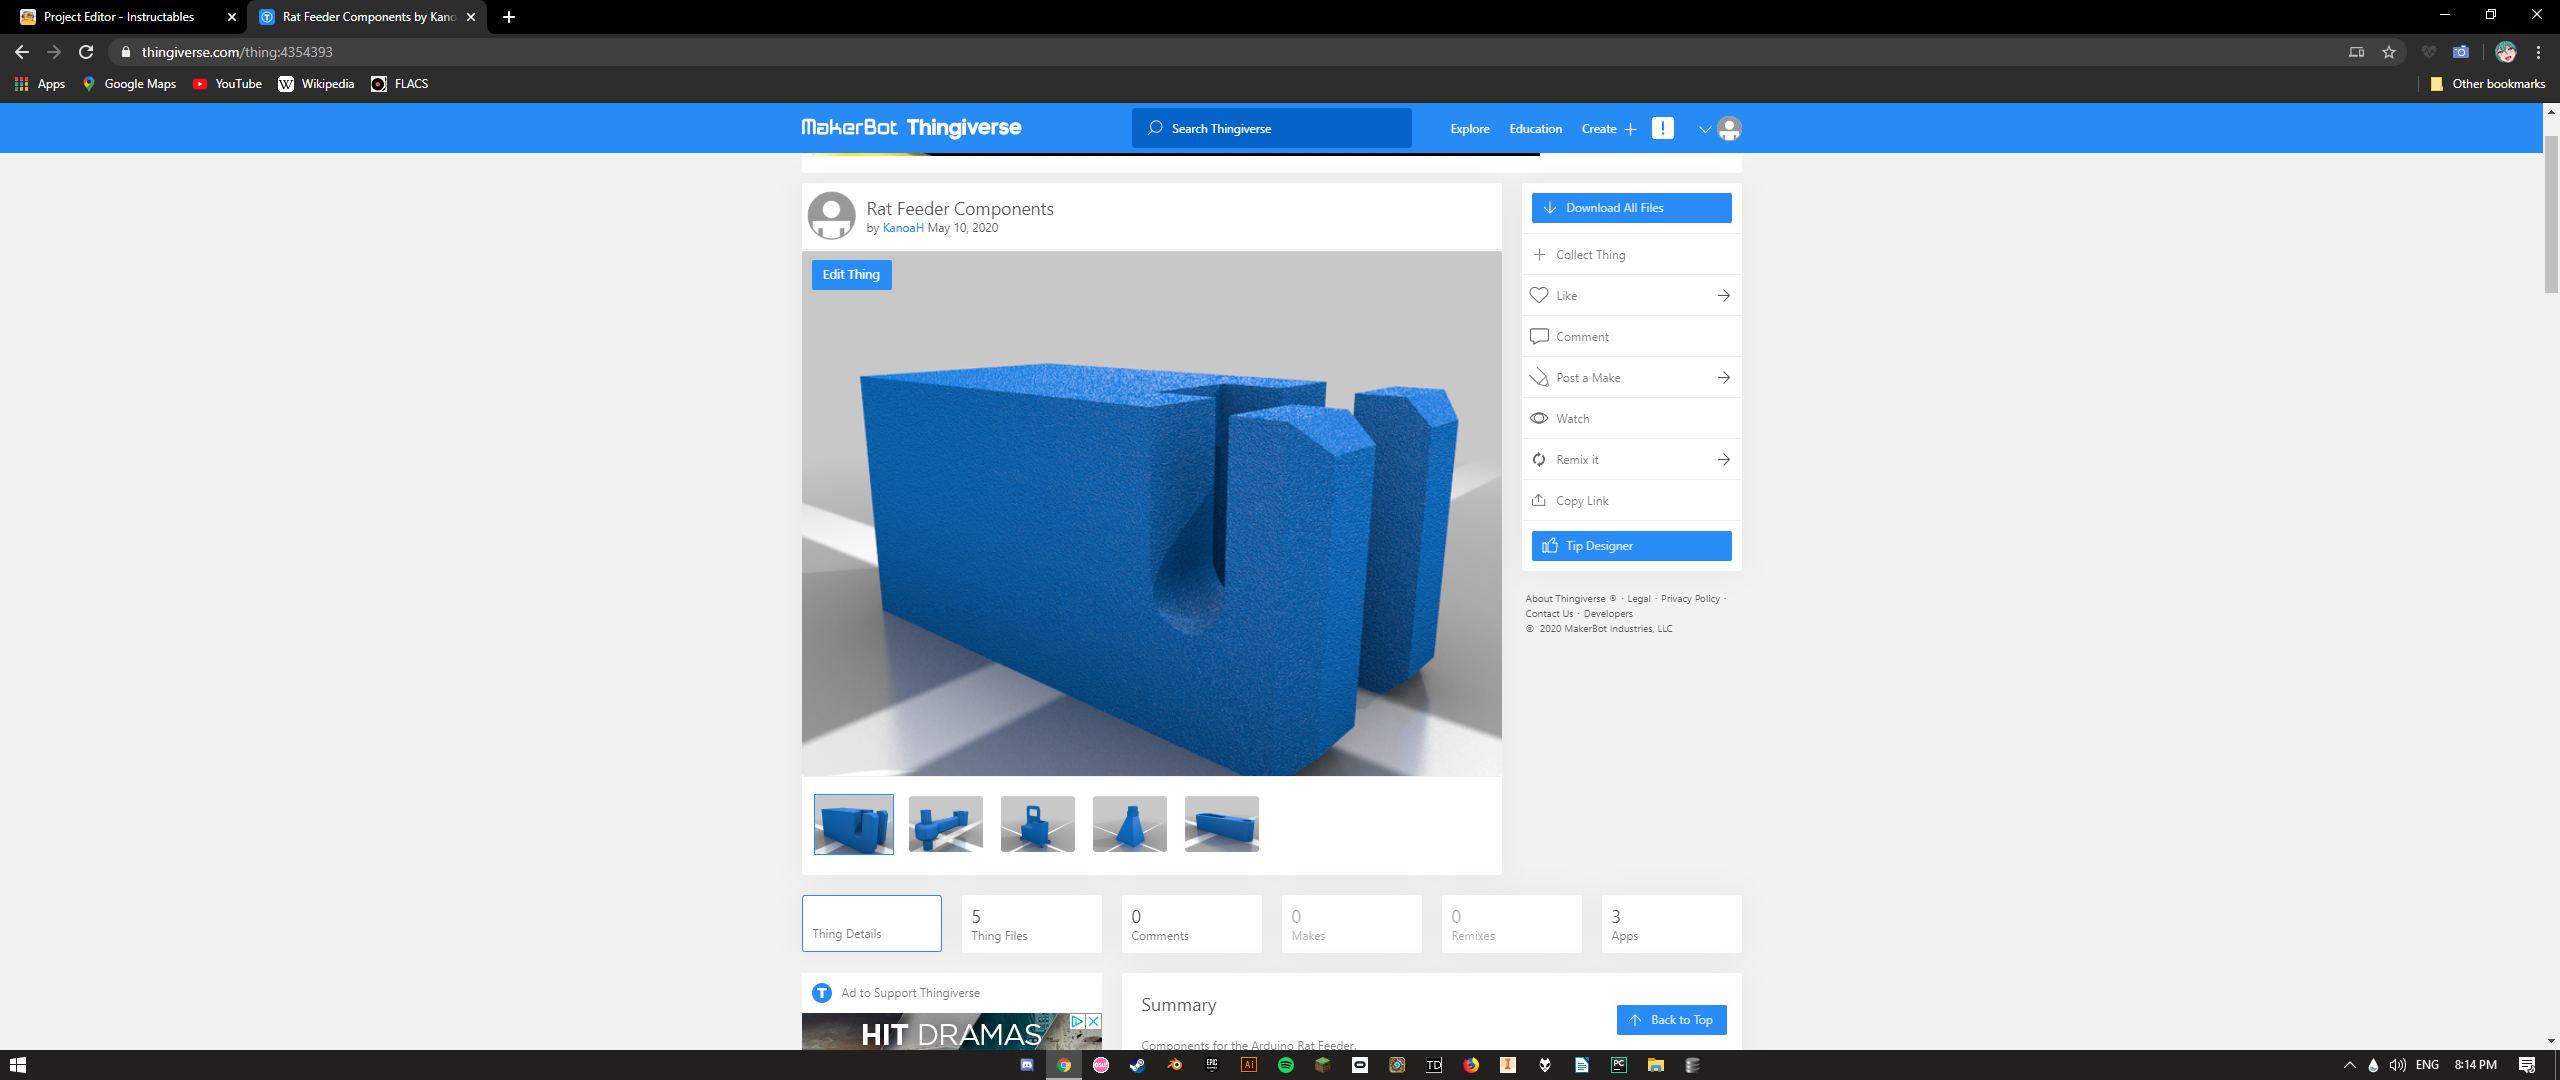Click the notification exclamation icon in header
The height and width of the screenshot is (1080, 2560).
1663,128
